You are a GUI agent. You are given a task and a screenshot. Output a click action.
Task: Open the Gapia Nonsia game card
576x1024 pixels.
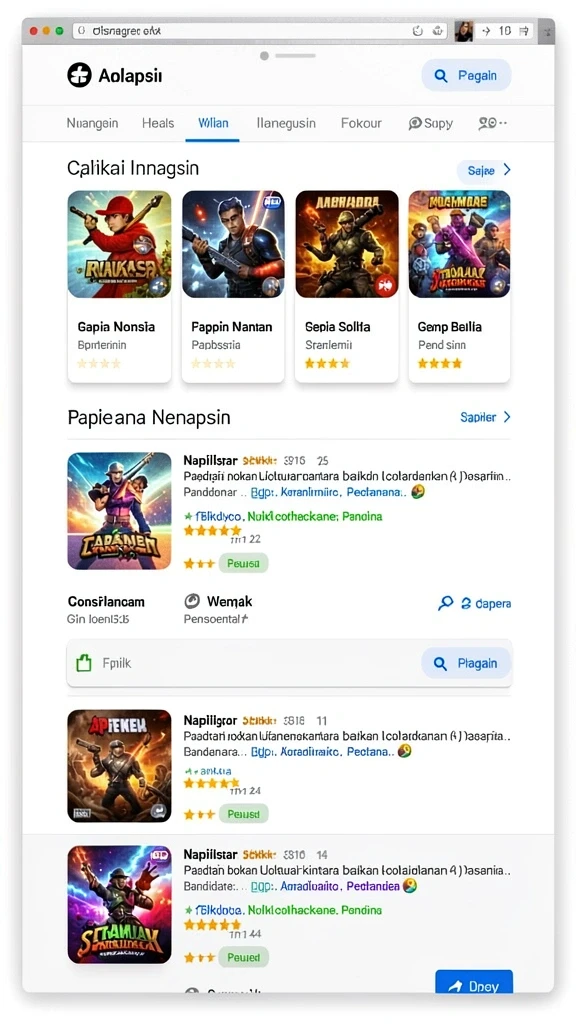point(120,286)
